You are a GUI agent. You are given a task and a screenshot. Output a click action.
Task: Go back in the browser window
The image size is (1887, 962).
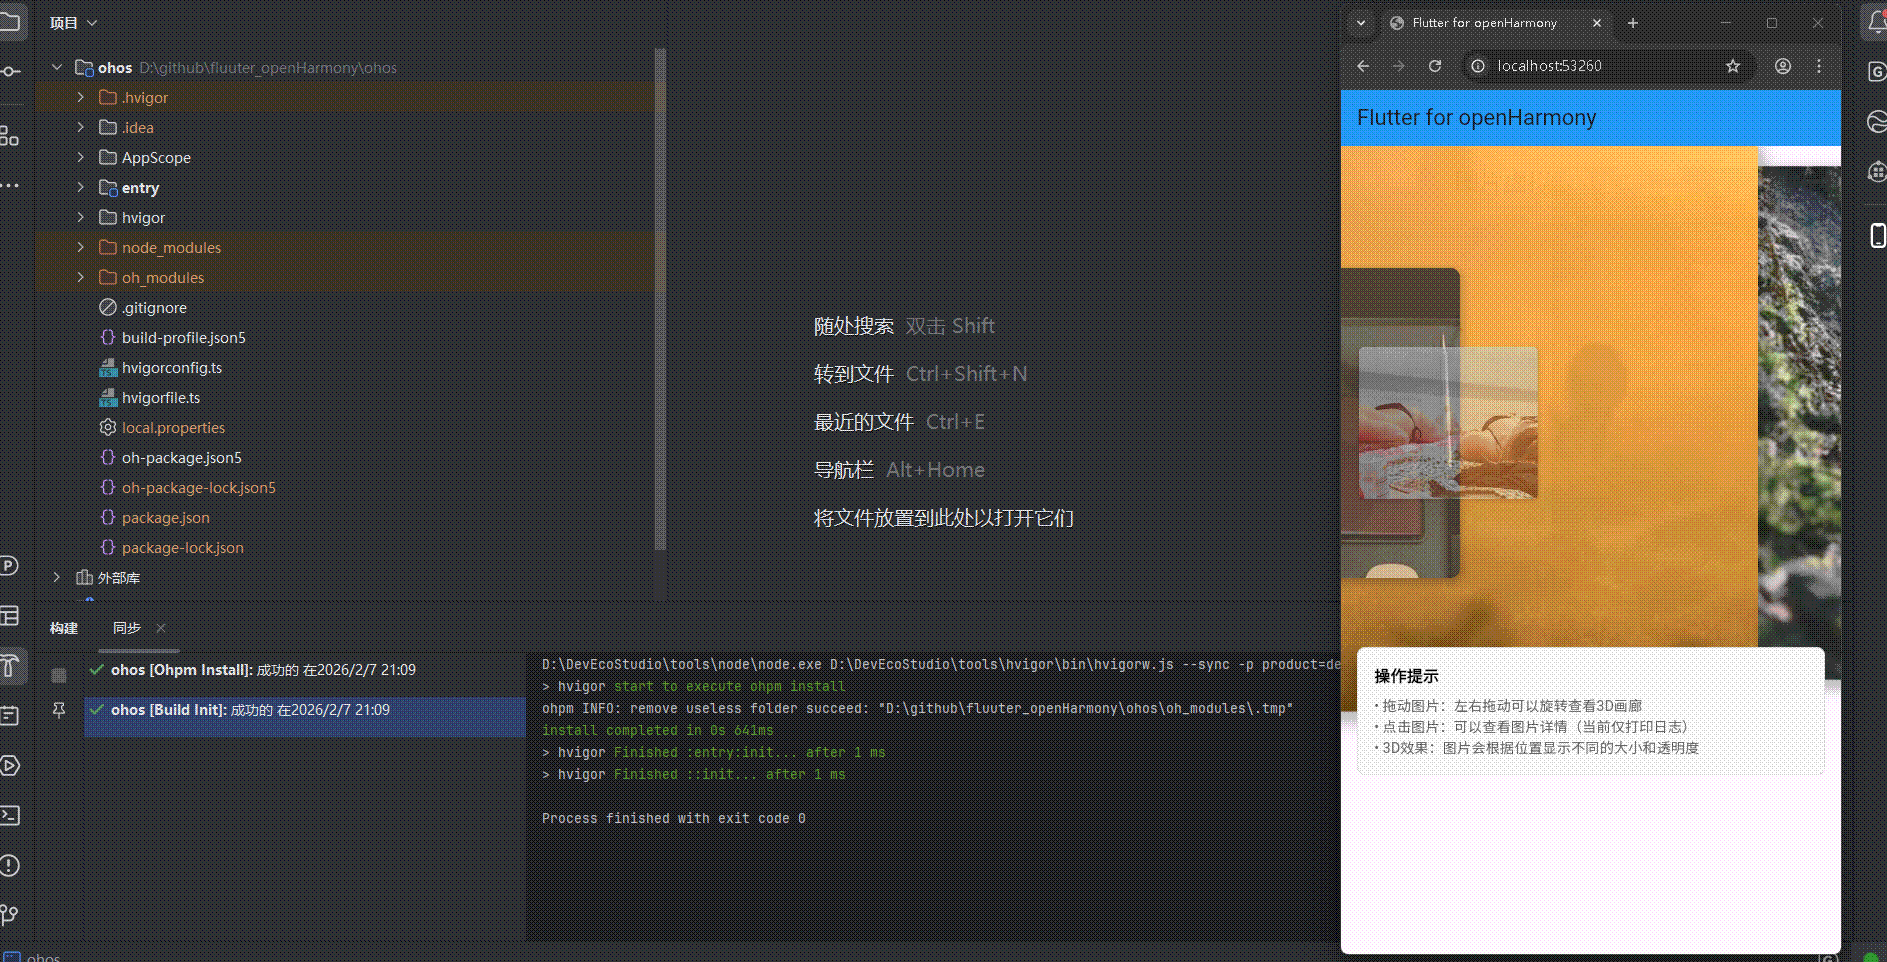[x=1363, y=66]
